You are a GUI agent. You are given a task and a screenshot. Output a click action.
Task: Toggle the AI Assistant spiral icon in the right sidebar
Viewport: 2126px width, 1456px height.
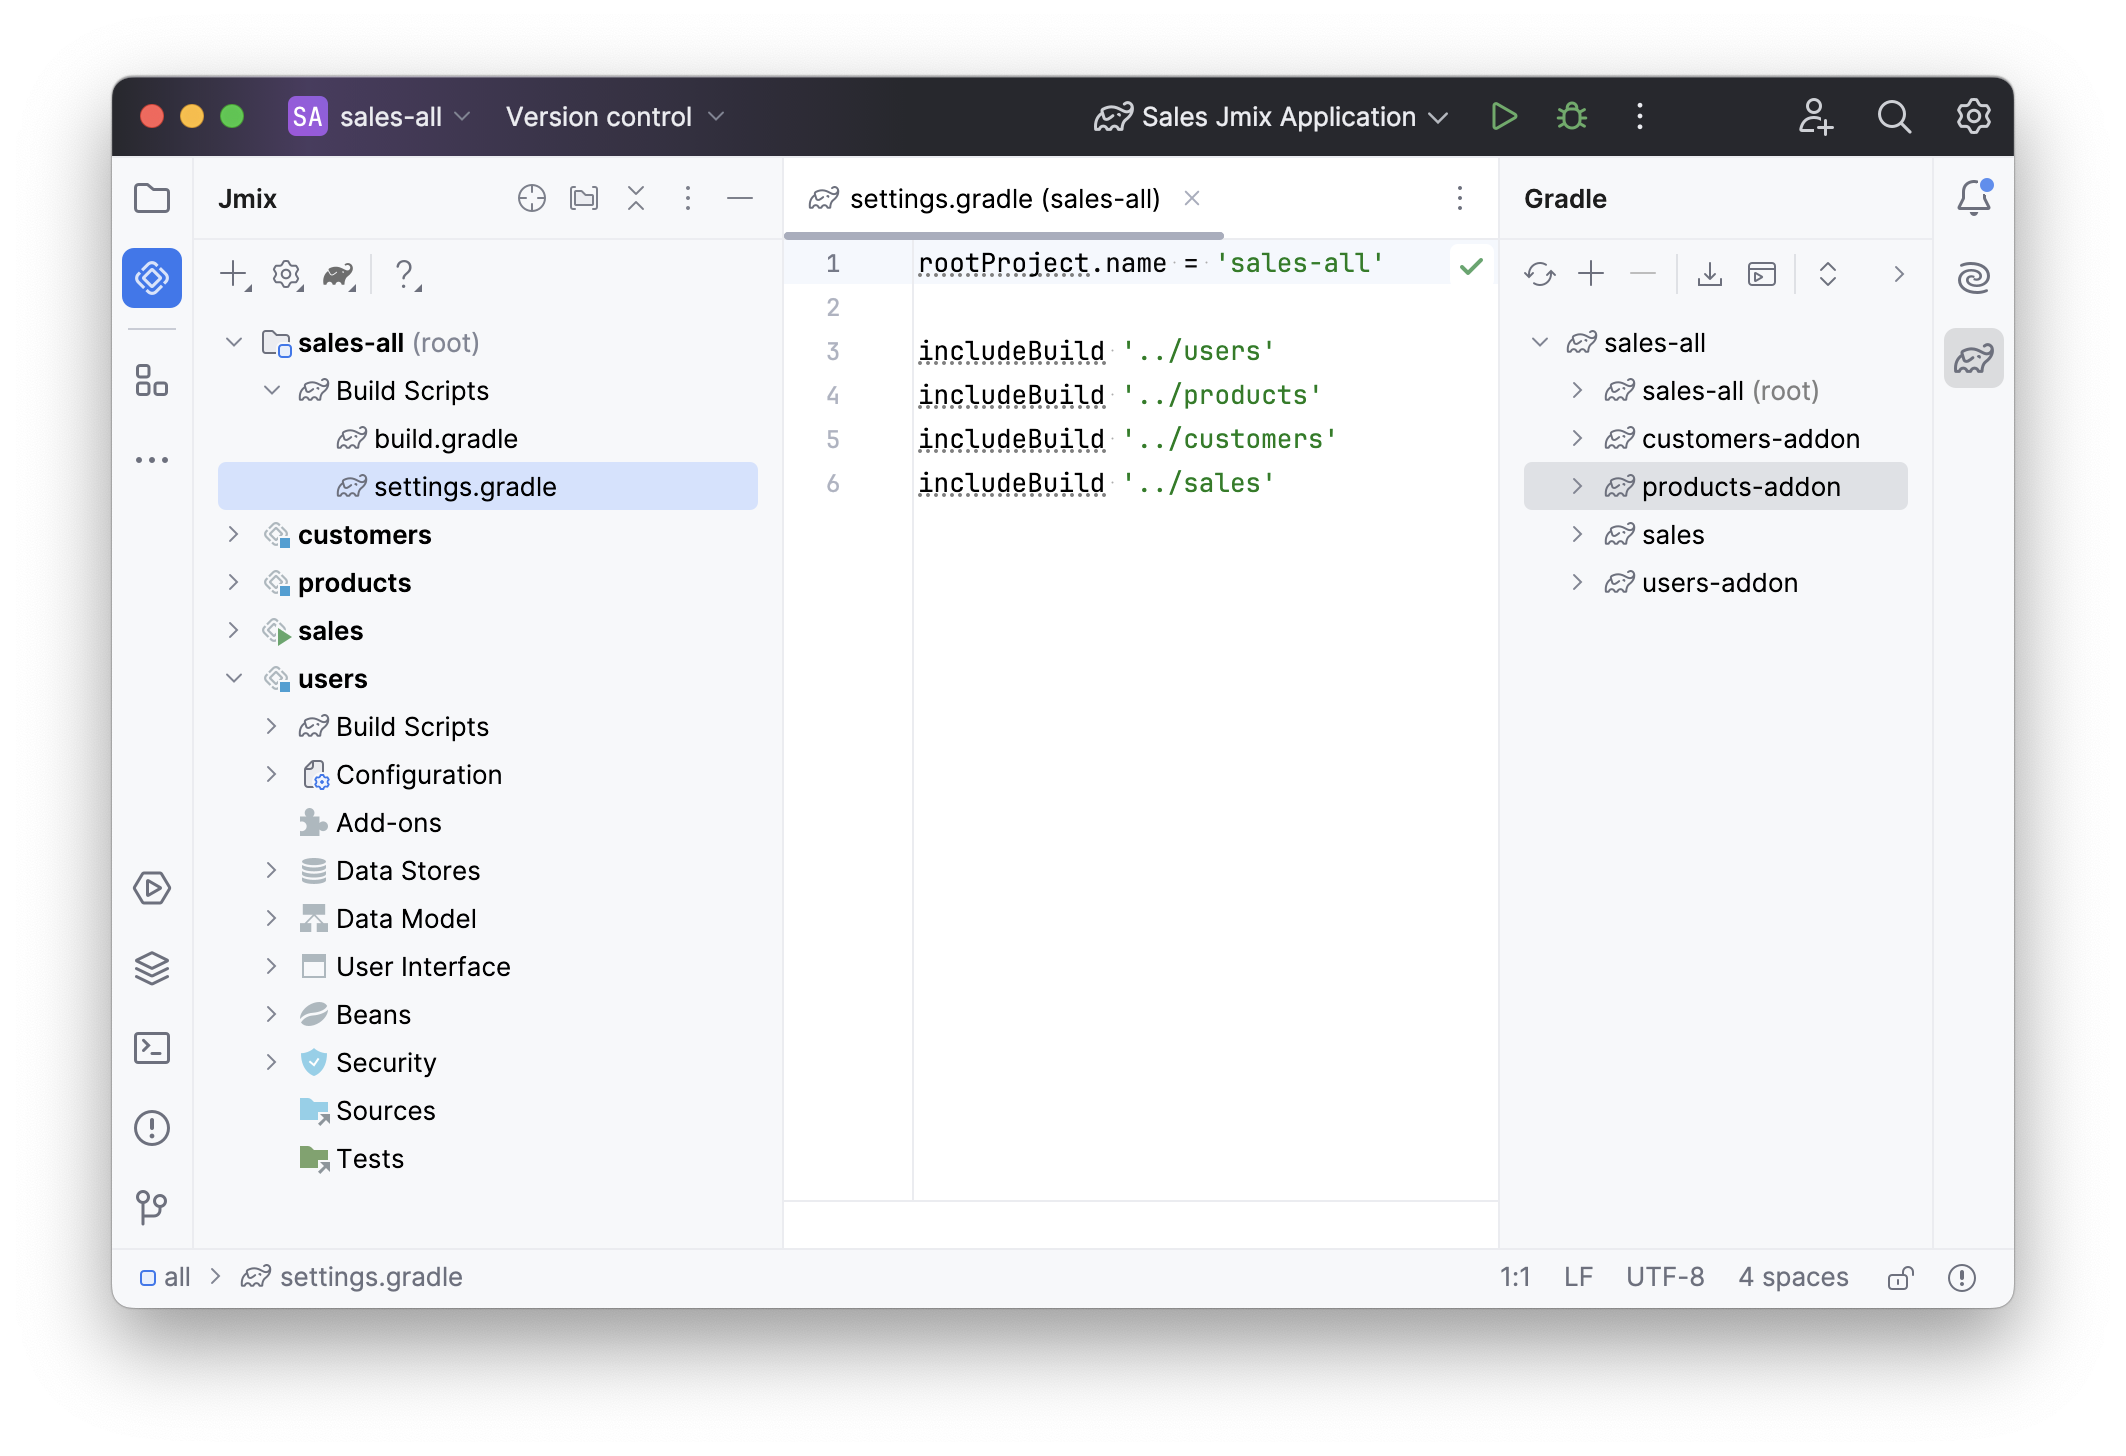pos(1973,277)
